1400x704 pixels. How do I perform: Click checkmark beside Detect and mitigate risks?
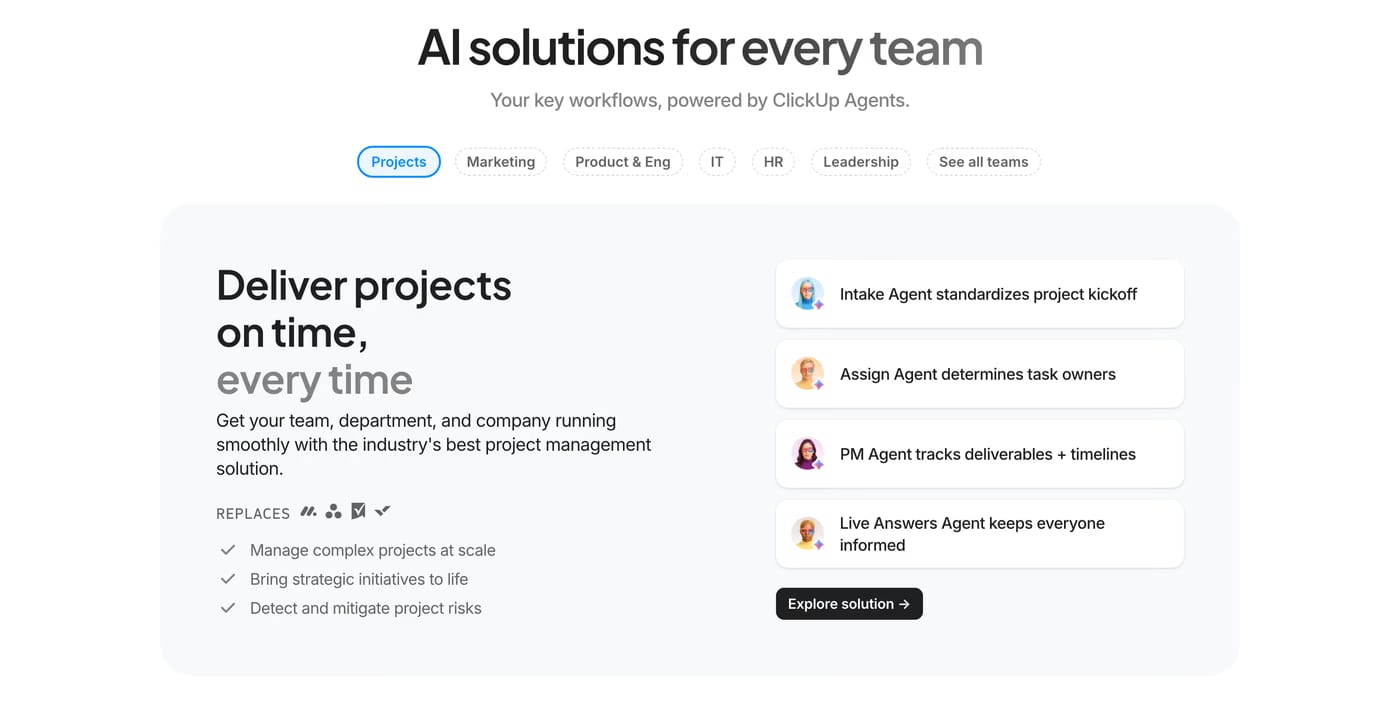pos(228,608)
